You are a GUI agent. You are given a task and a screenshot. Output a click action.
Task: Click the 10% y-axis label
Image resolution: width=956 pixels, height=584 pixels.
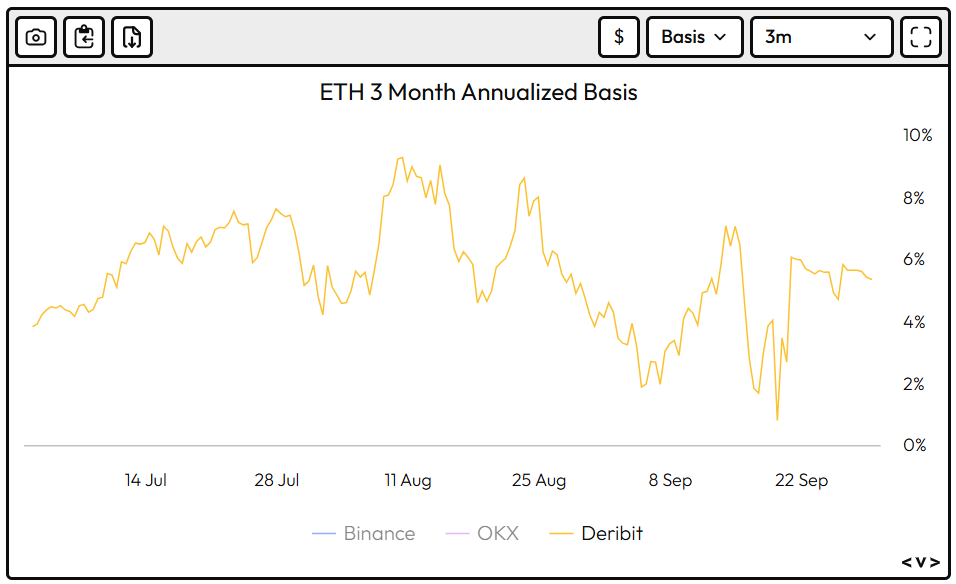click(917, 135)
